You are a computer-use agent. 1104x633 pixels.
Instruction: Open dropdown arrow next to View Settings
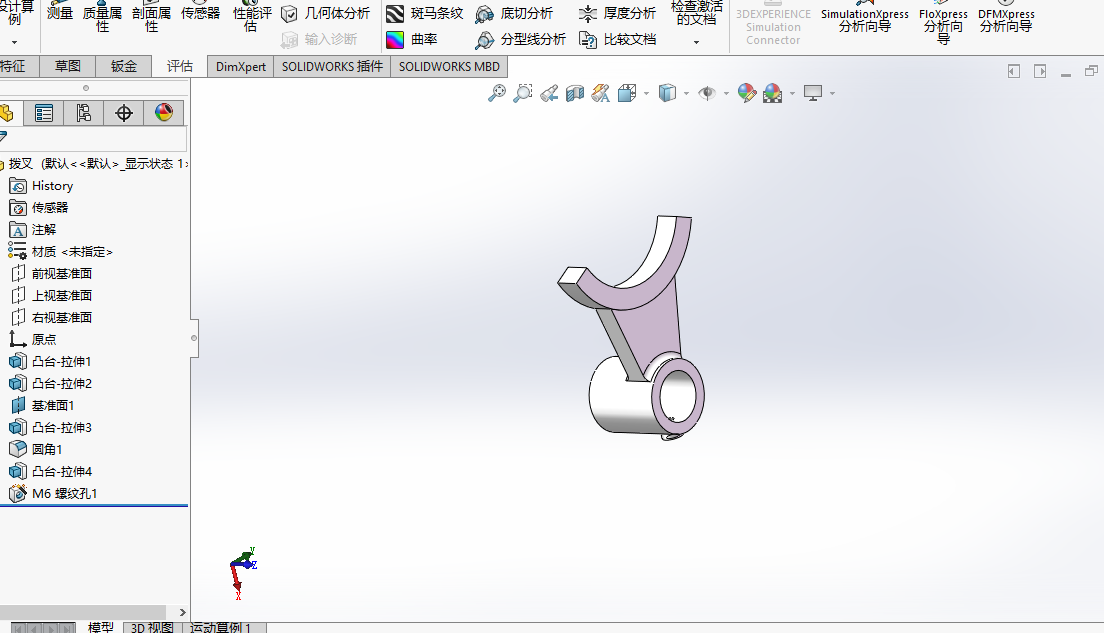[832, 93]
